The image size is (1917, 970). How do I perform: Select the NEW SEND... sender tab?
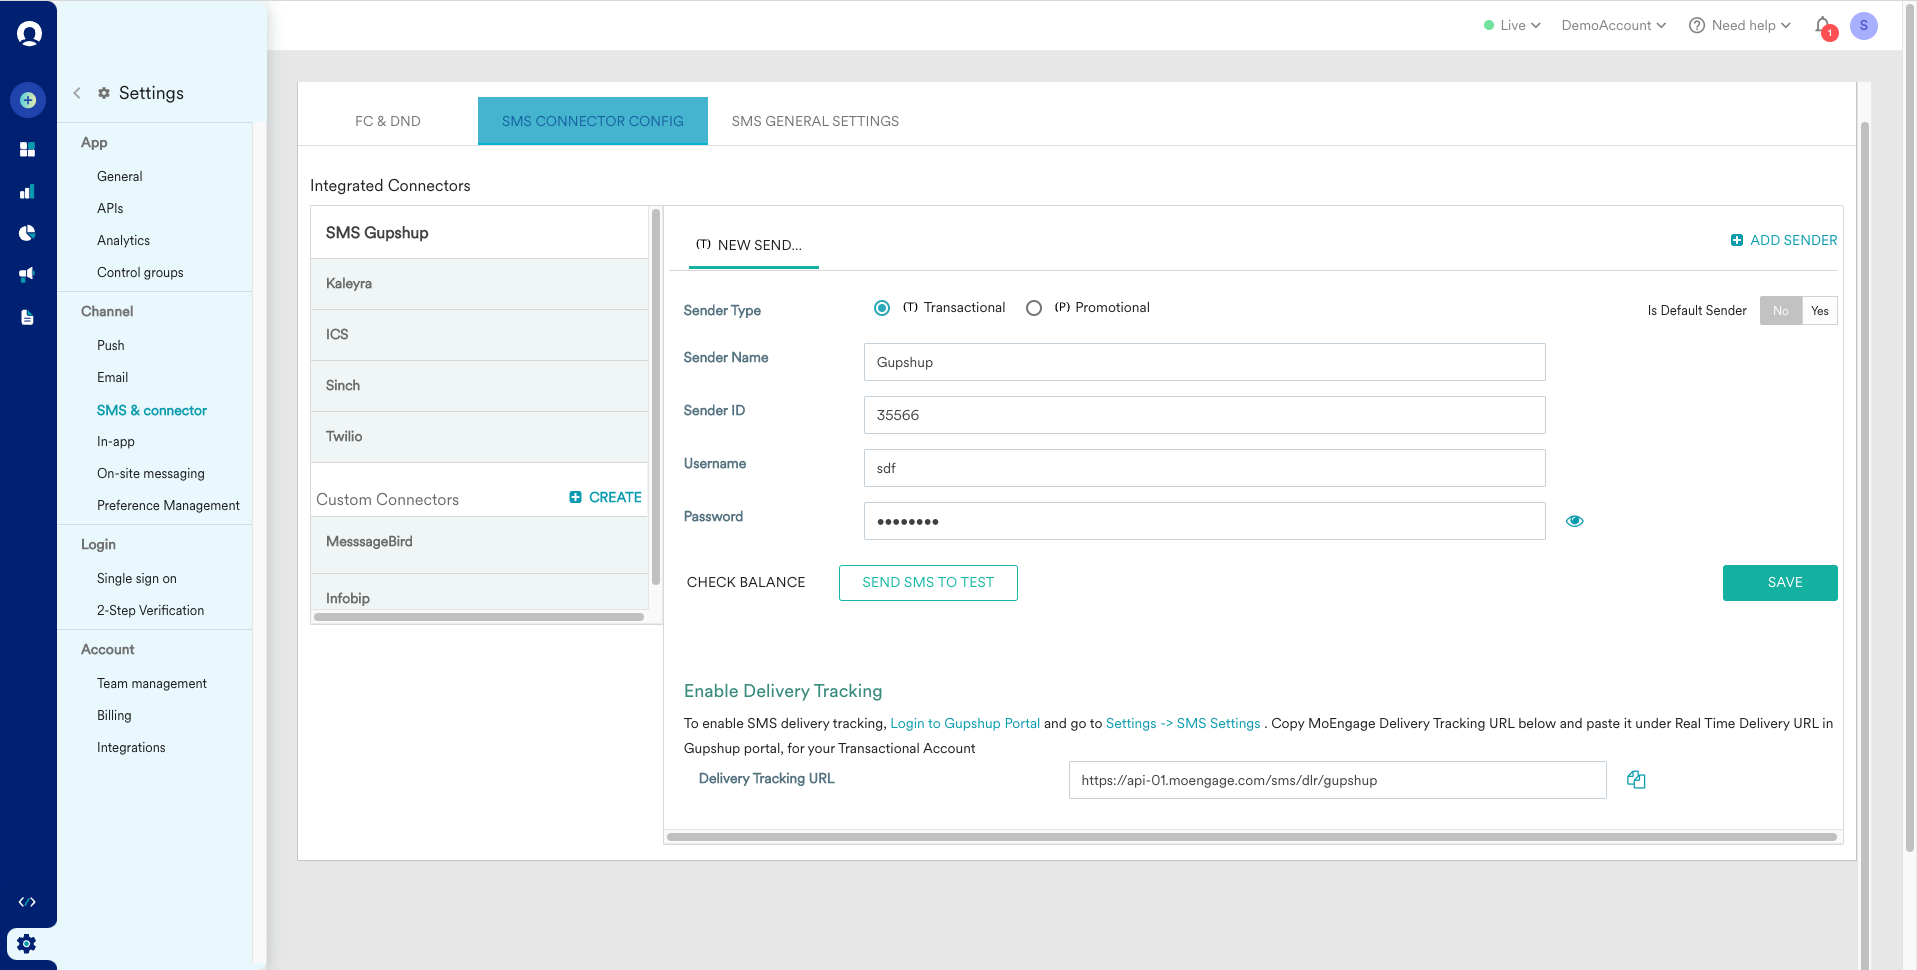click(x=754, y=245)
